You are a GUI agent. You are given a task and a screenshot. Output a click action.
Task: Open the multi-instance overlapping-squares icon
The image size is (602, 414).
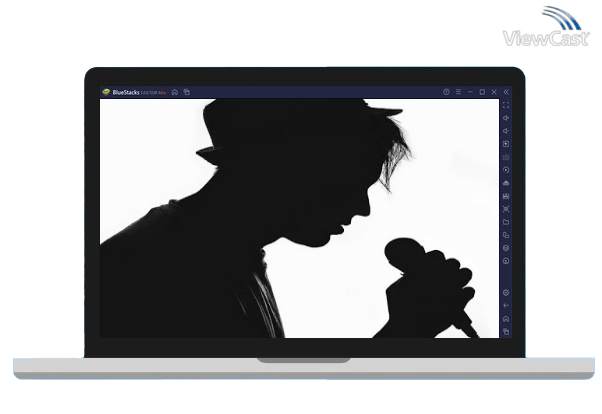506,235
